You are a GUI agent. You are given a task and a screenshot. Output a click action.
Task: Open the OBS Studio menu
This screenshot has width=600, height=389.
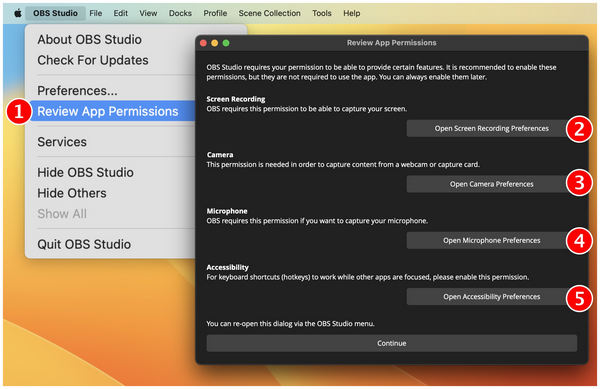coord(55,13)
